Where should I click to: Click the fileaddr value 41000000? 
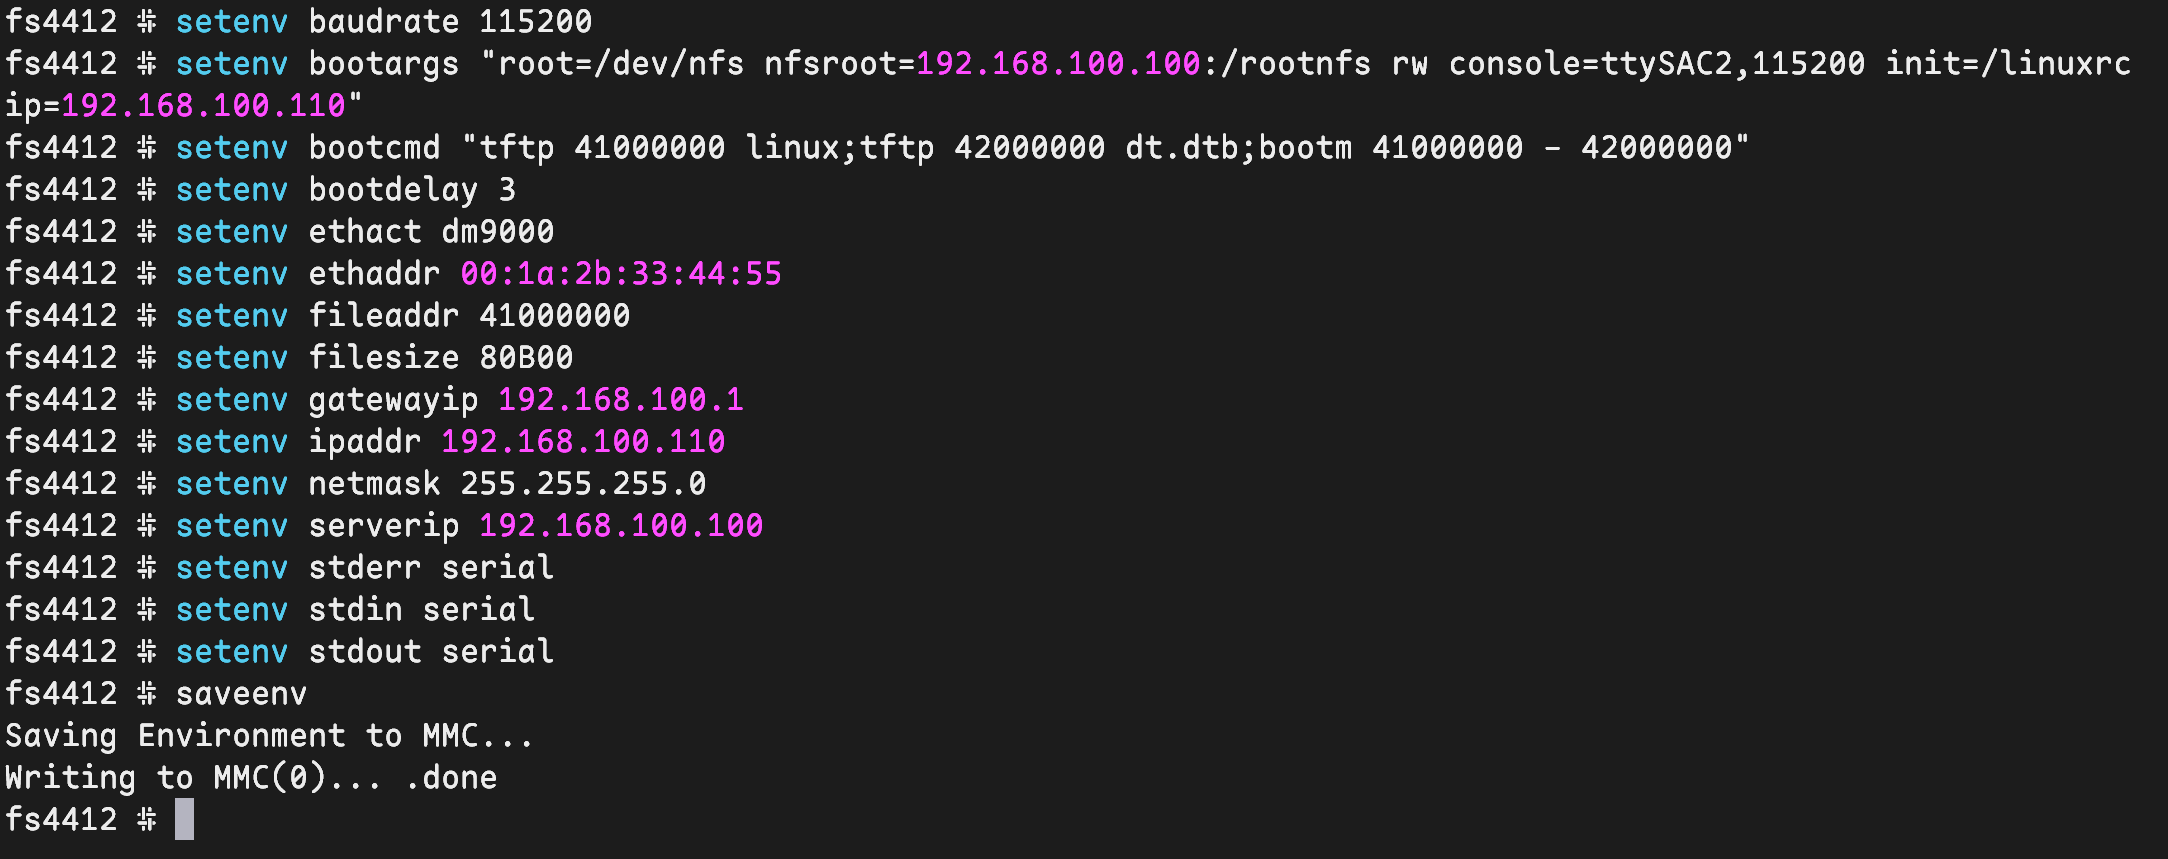[554, 315]
